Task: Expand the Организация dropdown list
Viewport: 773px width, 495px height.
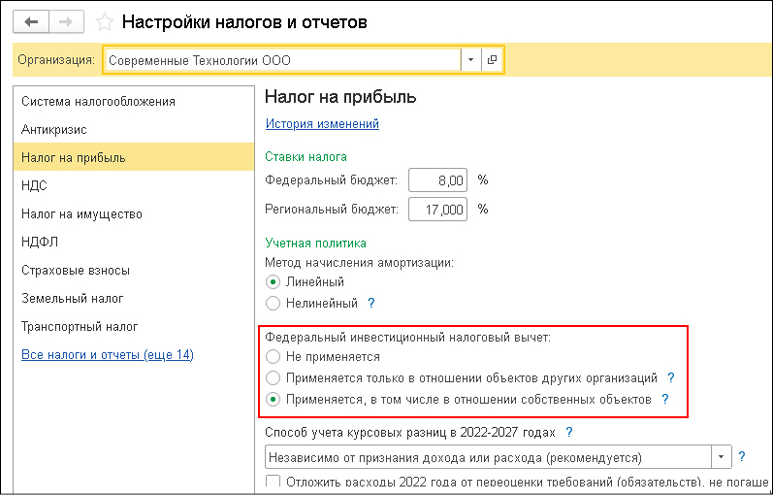Action: (471, 60)
